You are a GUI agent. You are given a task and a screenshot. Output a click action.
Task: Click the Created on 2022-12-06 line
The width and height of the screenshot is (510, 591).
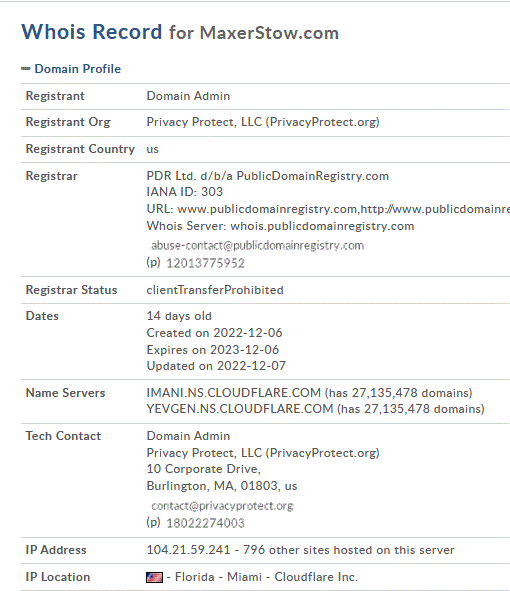214,333
